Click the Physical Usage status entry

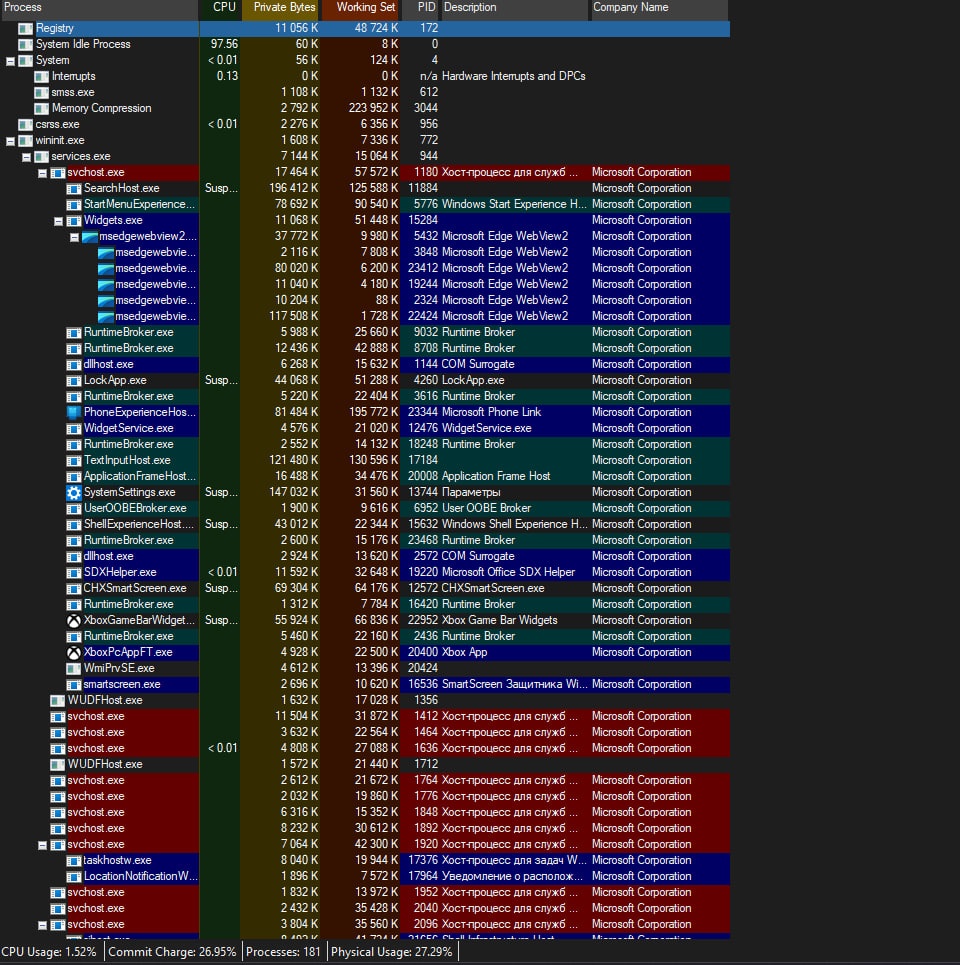(392, 952)
